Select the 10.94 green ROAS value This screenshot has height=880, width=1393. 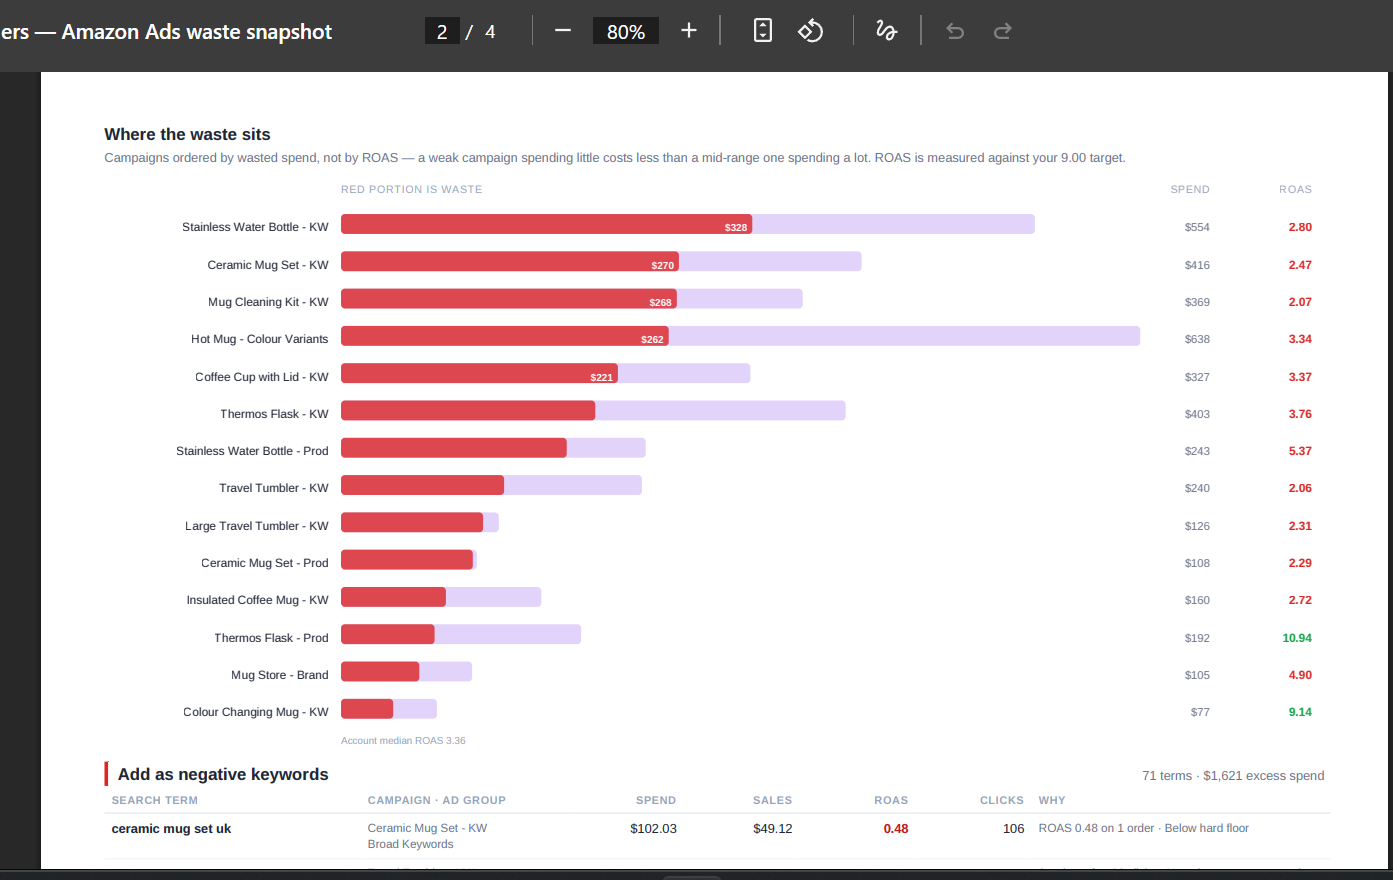(x=1297, y=638)
